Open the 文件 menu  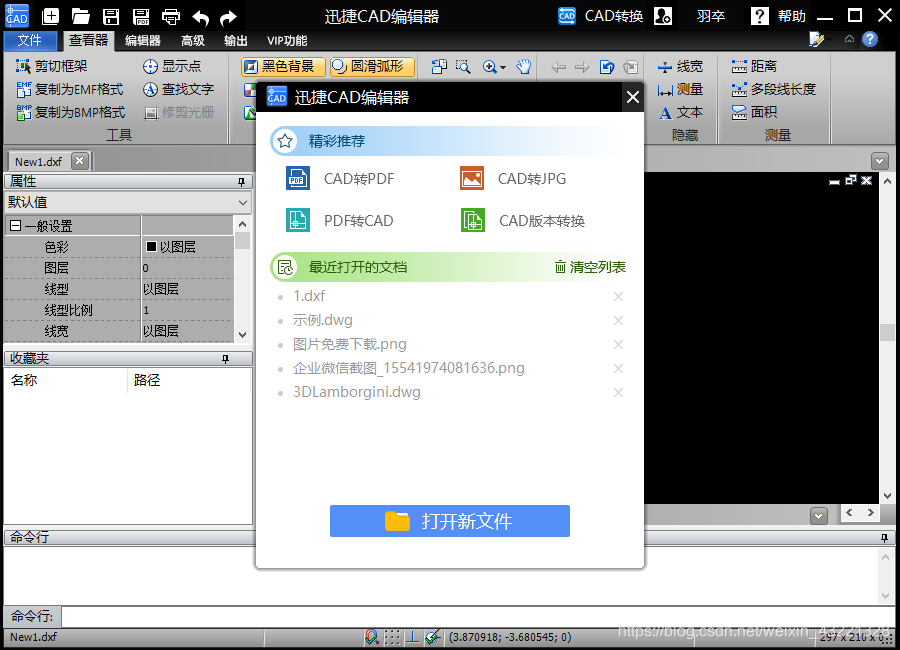pos(30,40)
